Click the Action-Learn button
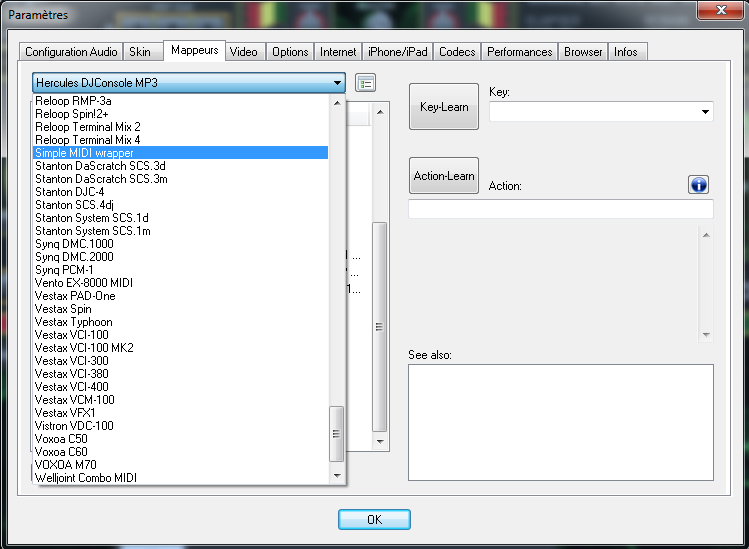This screenshot has width=749, height=549. coord(444,176)
